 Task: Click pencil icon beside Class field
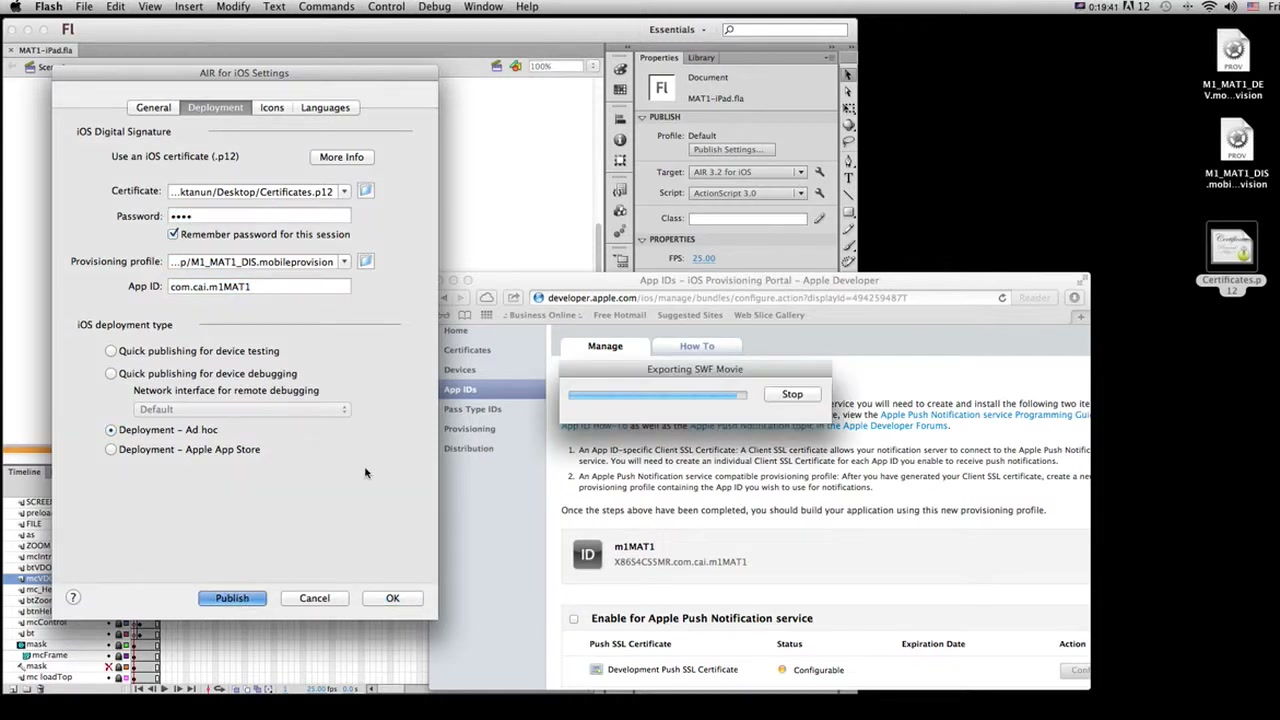point(819,218)
